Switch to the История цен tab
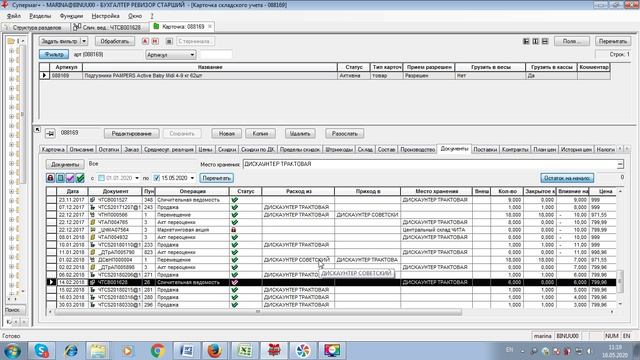The height and width of the screenshot is (360, 640). (576, 150)
